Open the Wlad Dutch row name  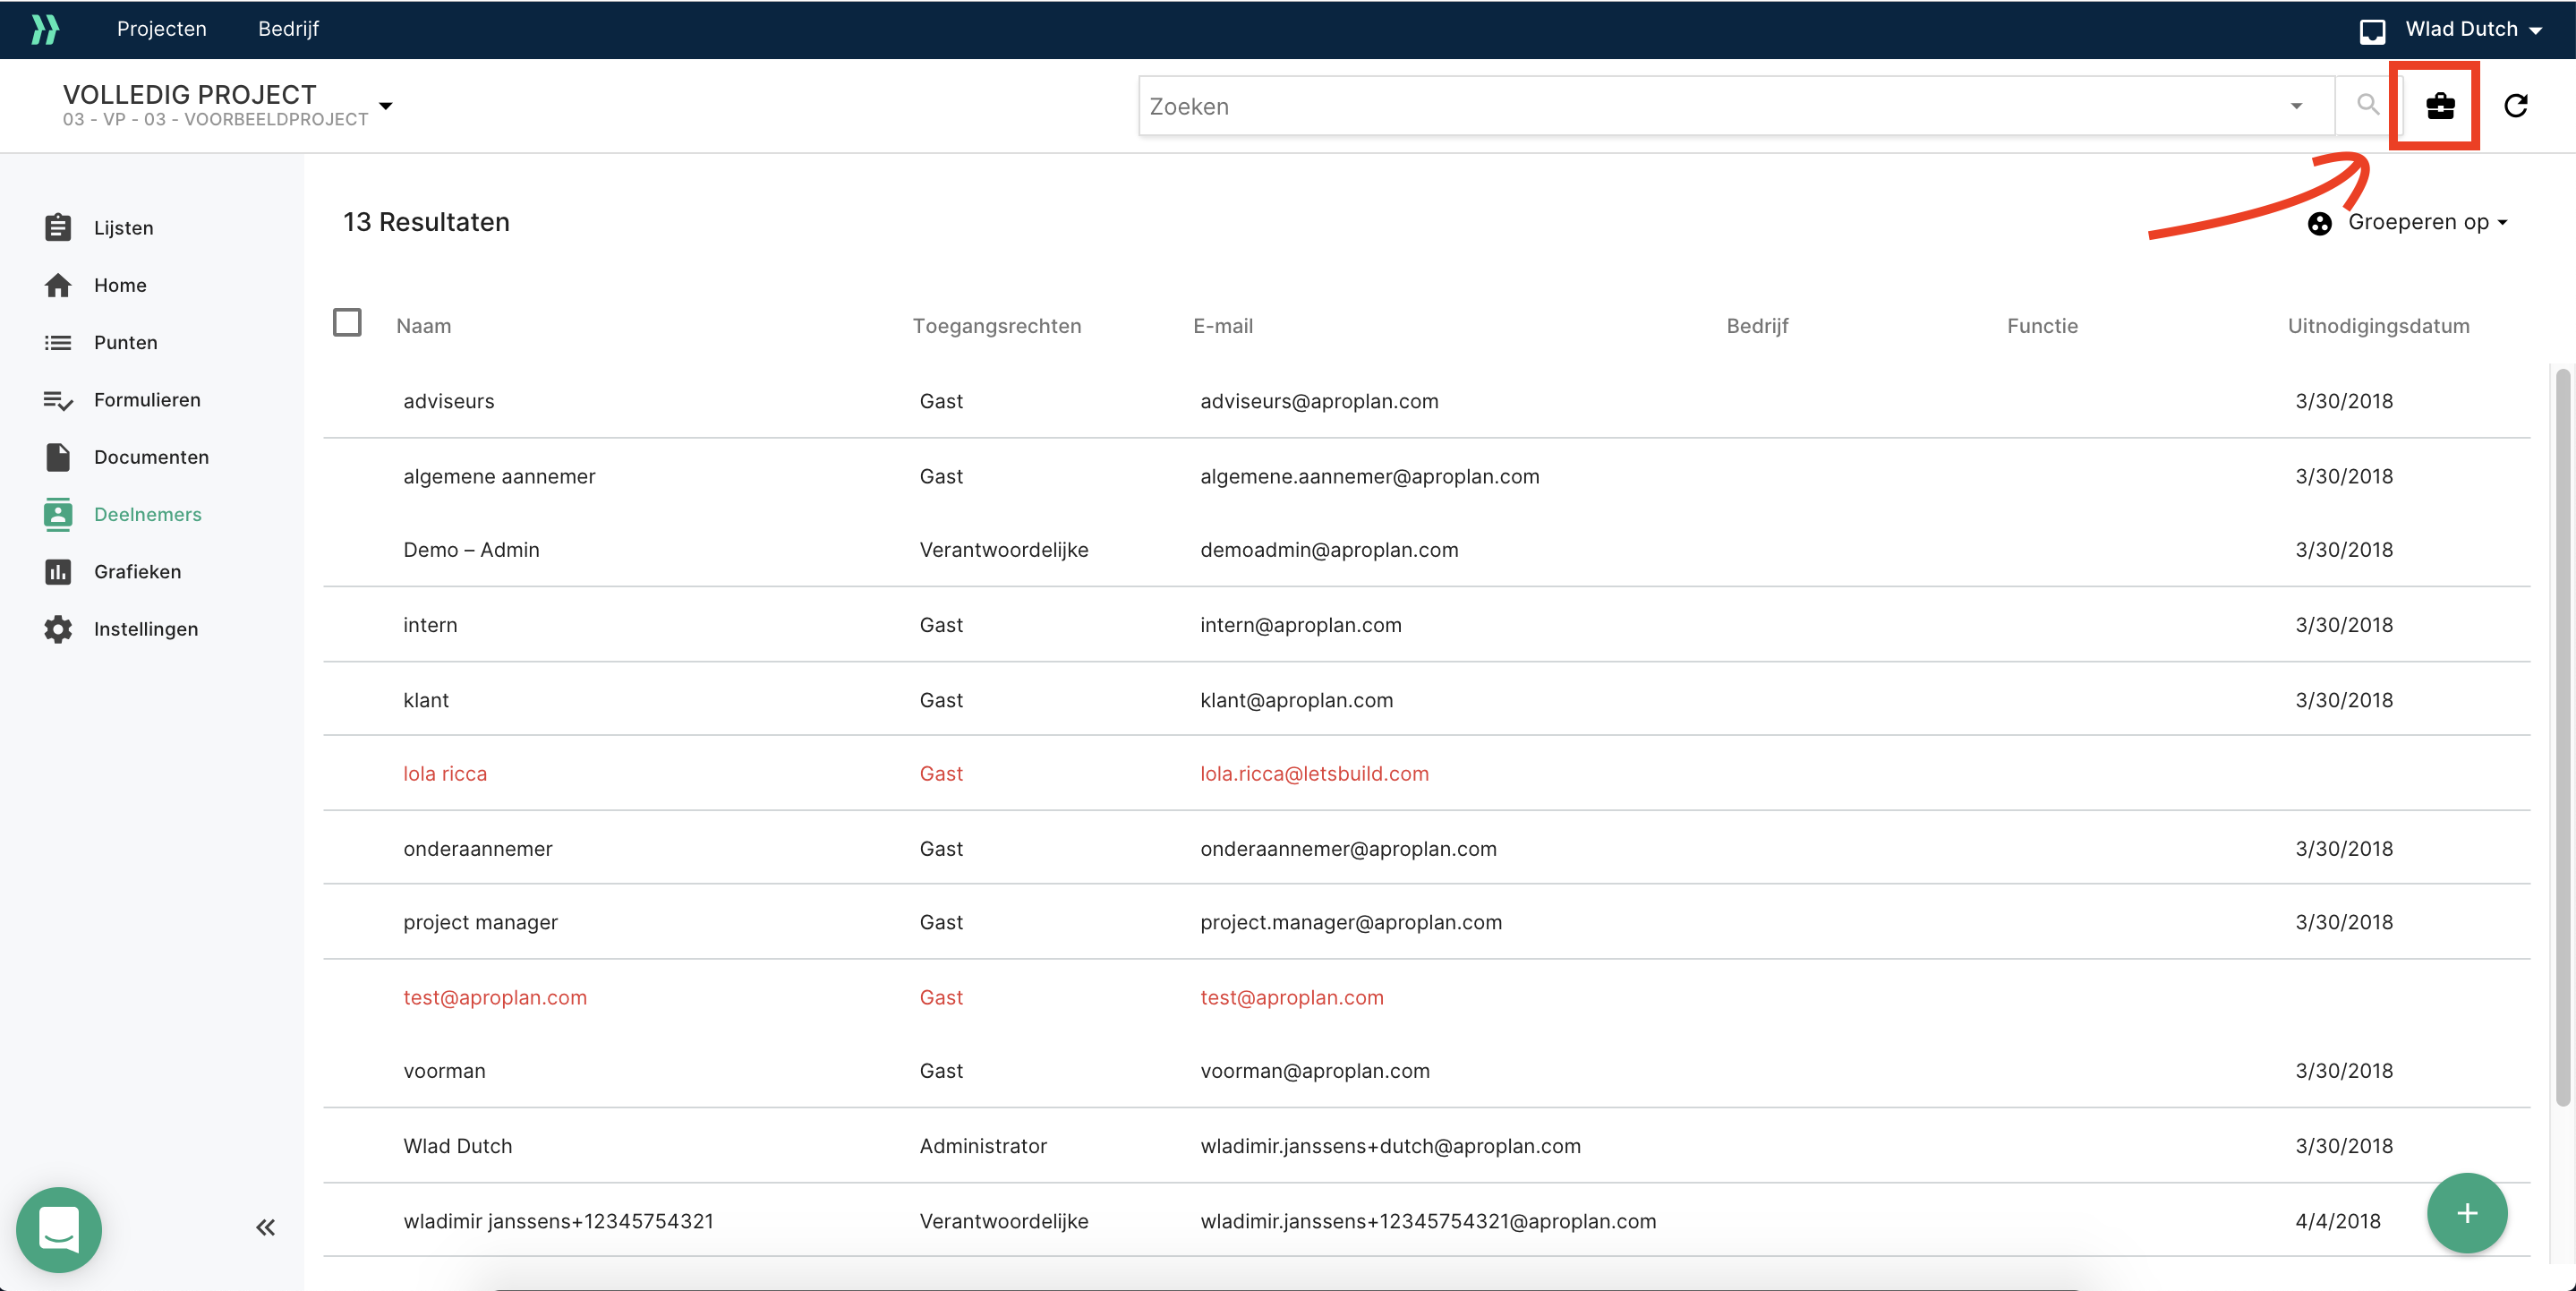pyautogui.click(x=457, y=1146)
